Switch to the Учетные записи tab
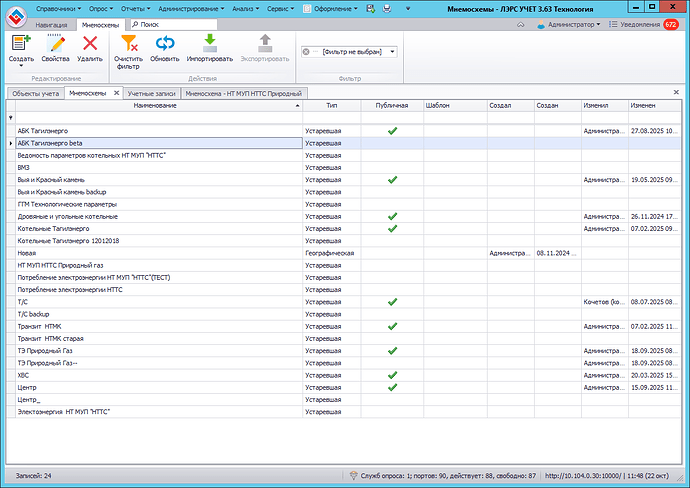The width and height of the screenshot is (690, 488). (153, 93)
